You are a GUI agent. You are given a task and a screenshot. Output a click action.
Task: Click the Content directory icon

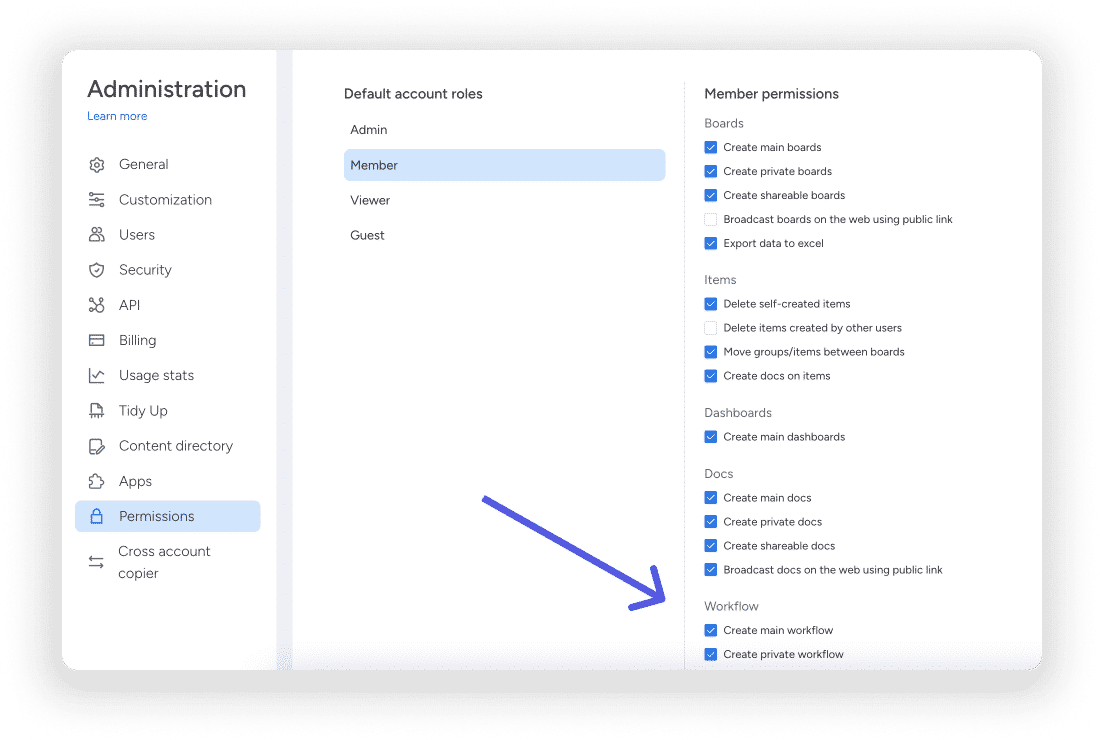pyautogui.click(x=97, y=446)
